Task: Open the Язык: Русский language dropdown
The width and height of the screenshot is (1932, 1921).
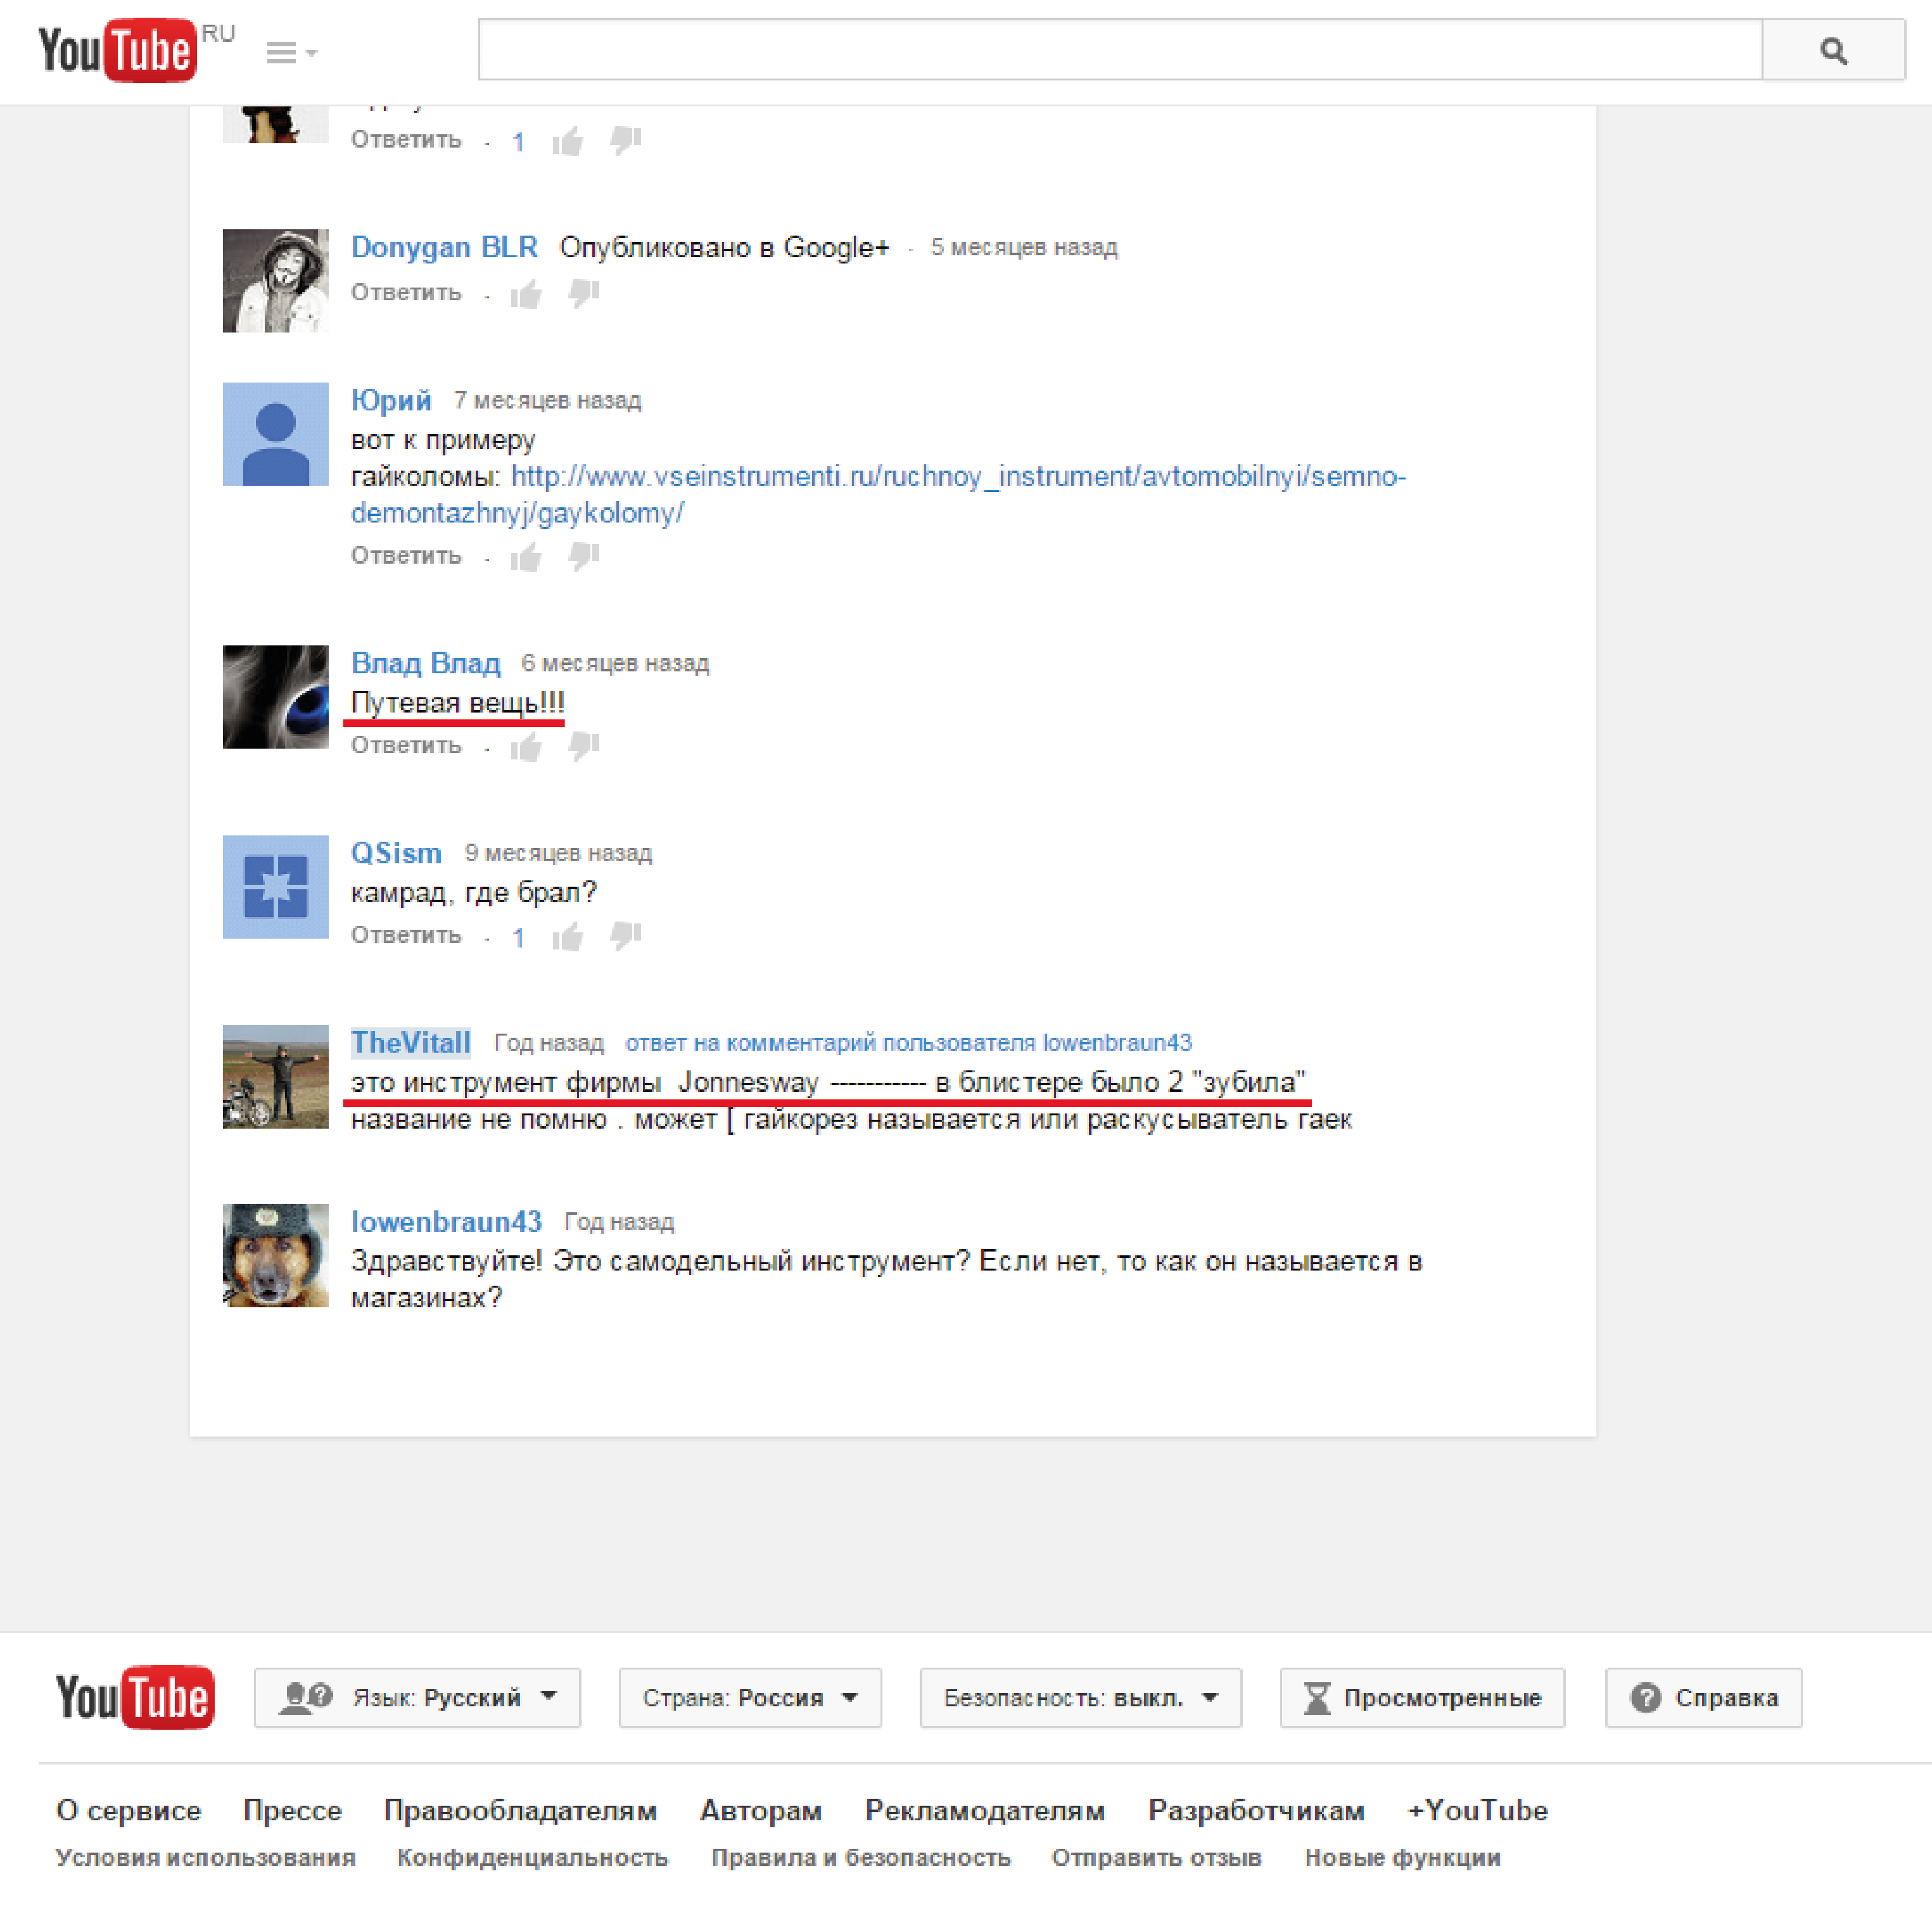Action: click(417, 1697)
